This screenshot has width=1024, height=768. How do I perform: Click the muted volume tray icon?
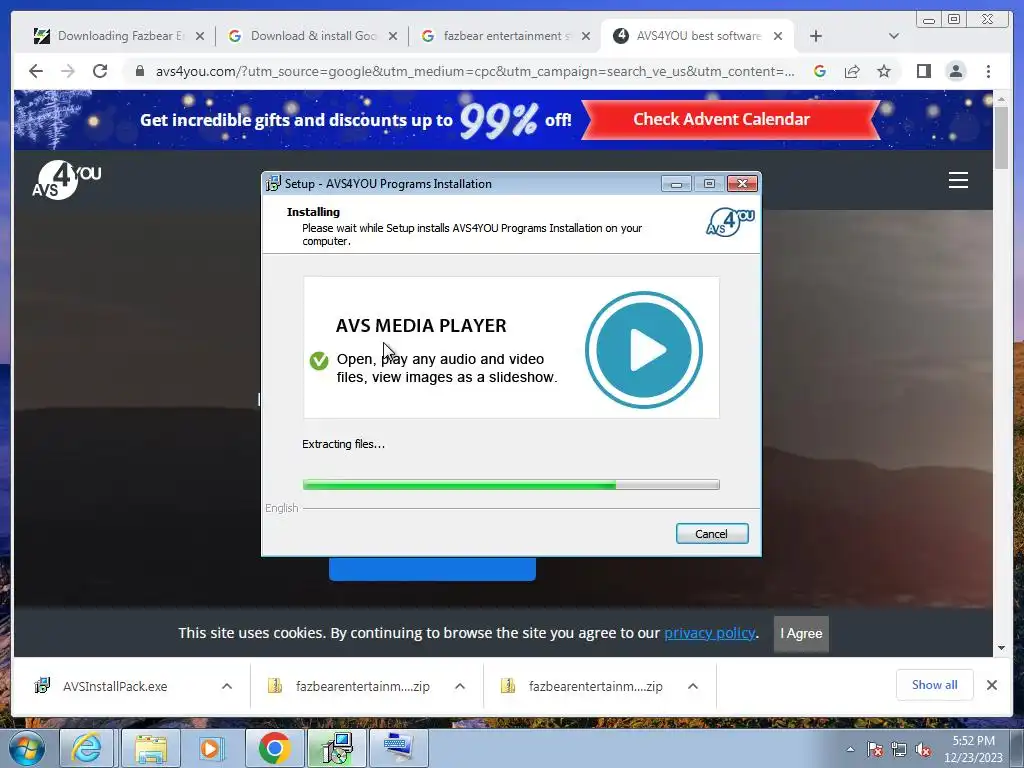(x=923, y=750)
